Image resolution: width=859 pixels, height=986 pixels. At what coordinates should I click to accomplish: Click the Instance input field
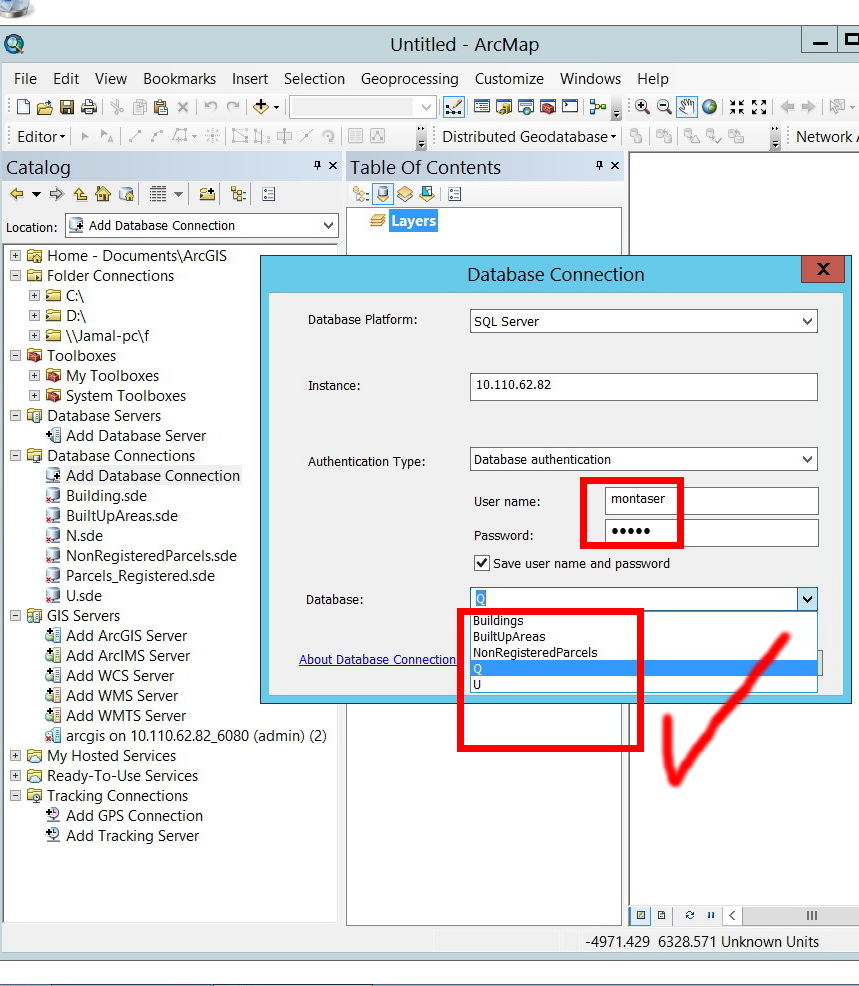tap(643, 386)
